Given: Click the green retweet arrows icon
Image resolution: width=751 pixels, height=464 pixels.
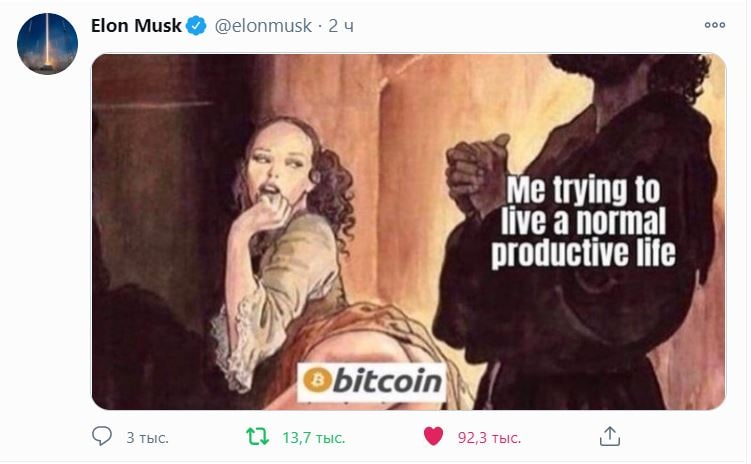Looking at the screenshot, I should (257, 437).
